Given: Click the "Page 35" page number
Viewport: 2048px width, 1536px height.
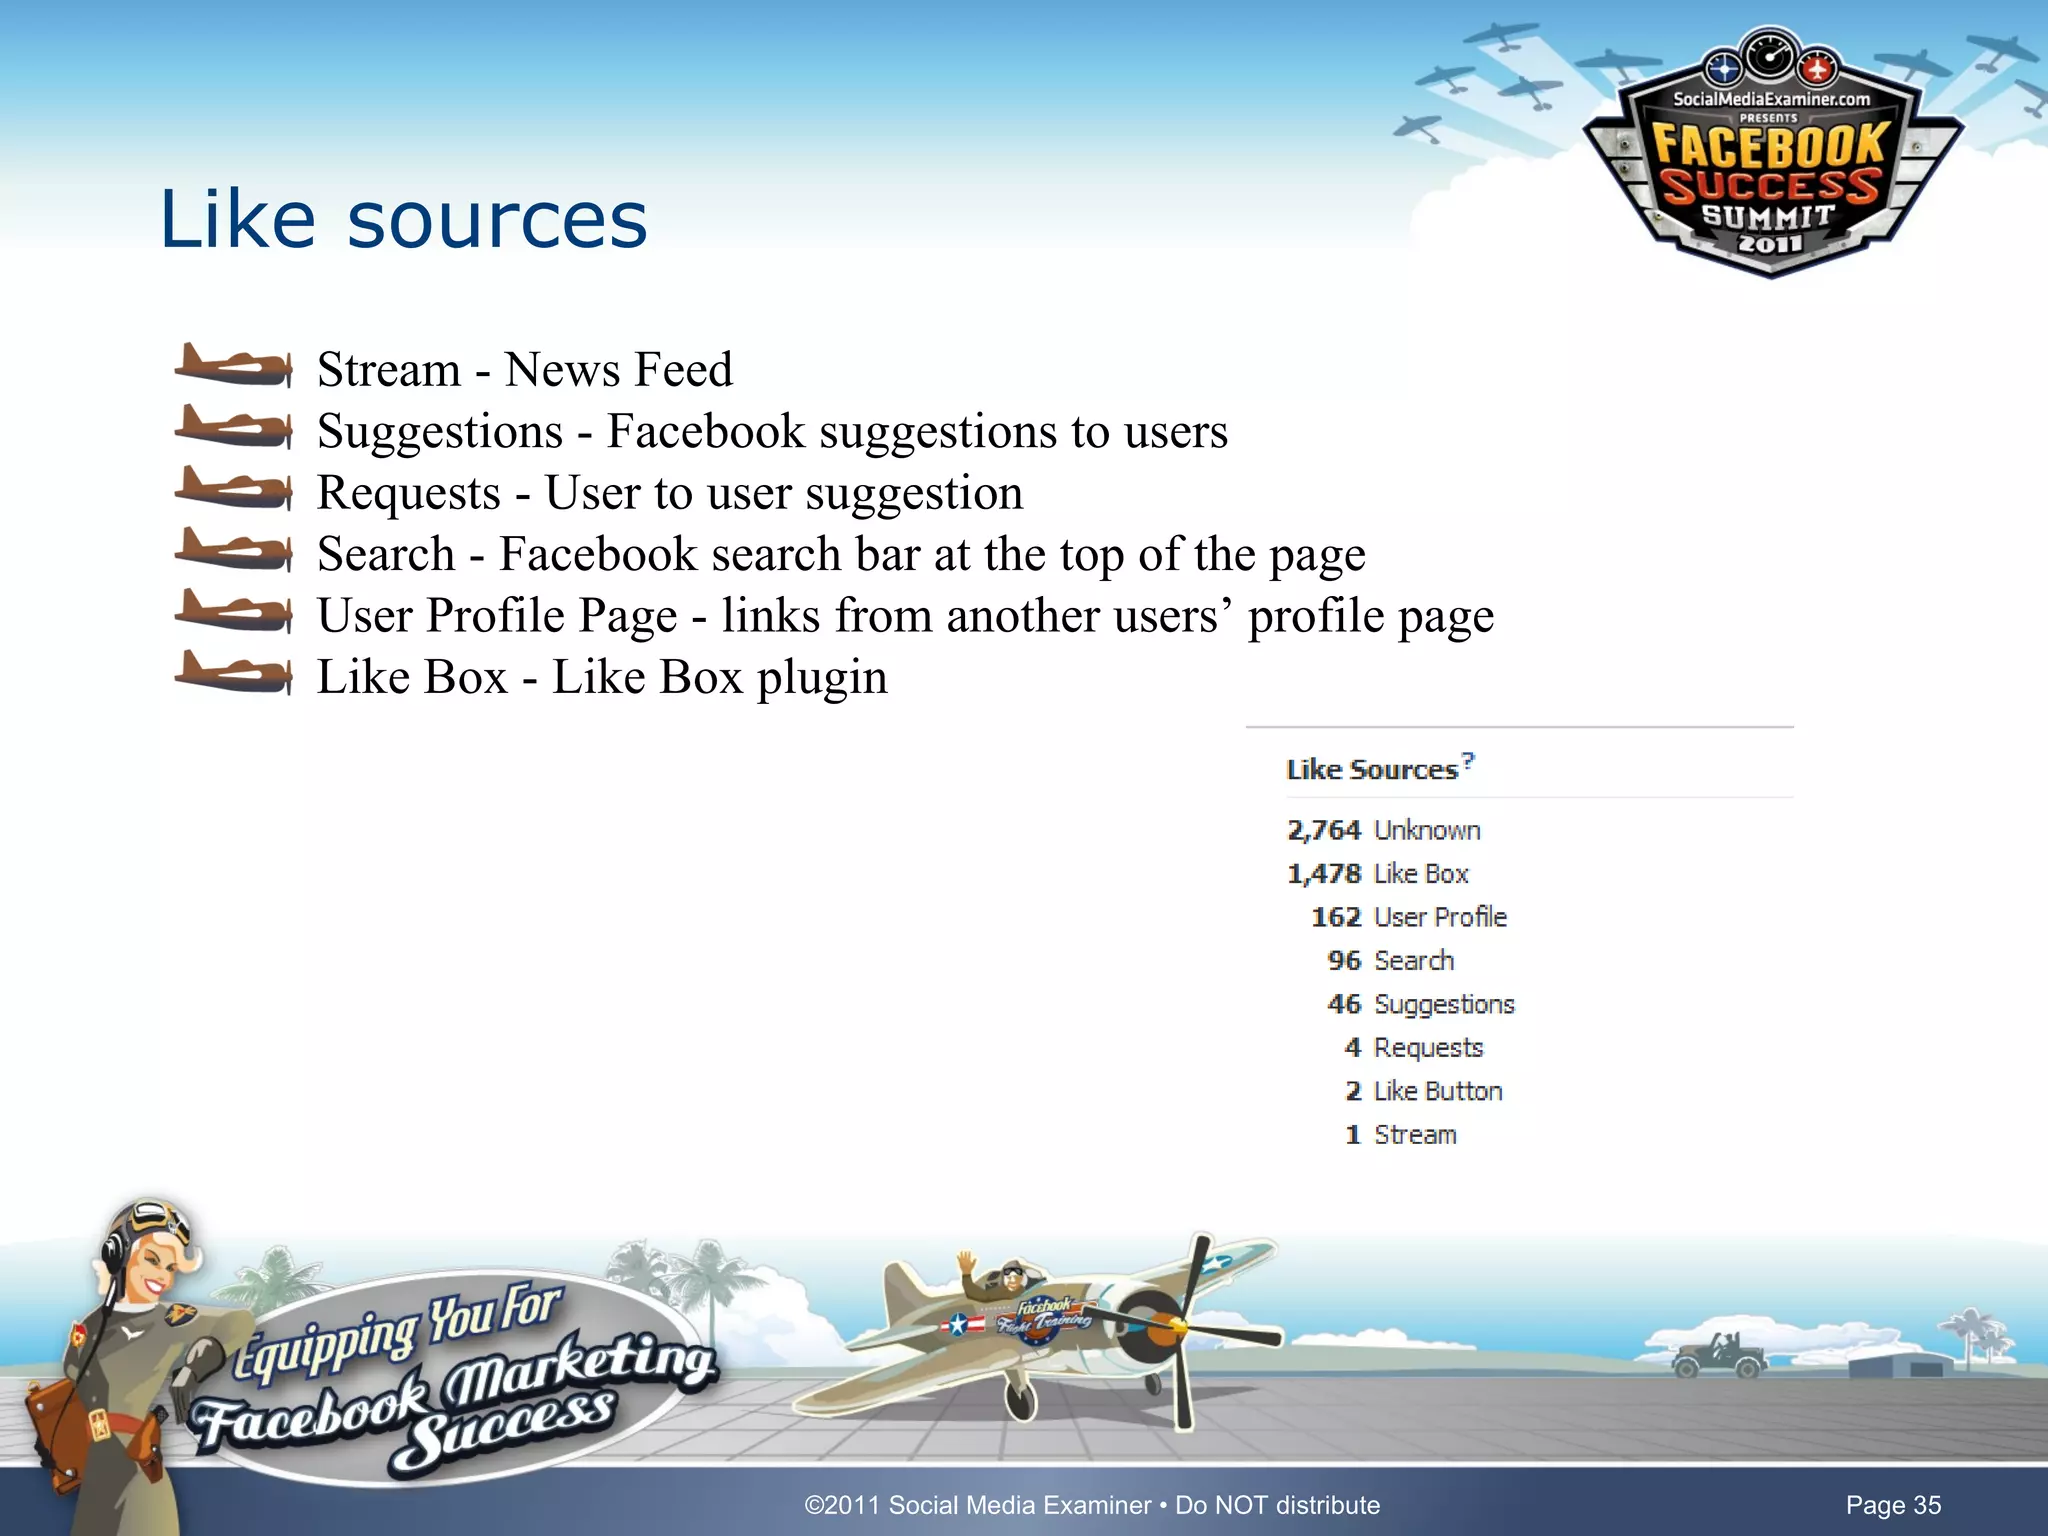Looking at the screenshot, I should [1893, 1505].
